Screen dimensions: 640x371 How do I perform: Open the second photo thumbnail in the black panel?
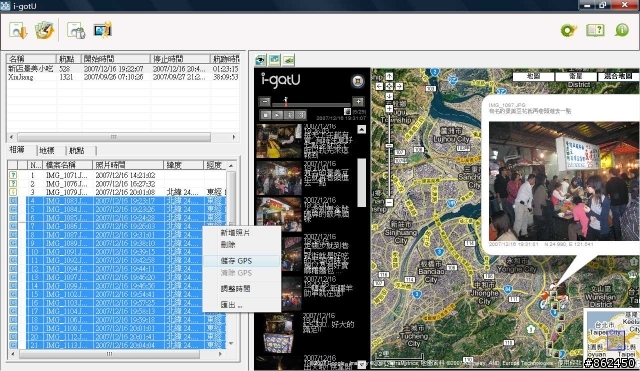[x=279, y=178]
